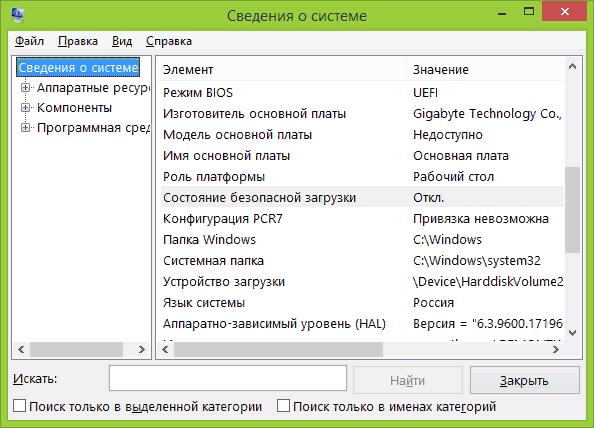The image size is (594, 428).
Task: Enable Поиск только в именах категорий checkbox
Action: (283, 406)
